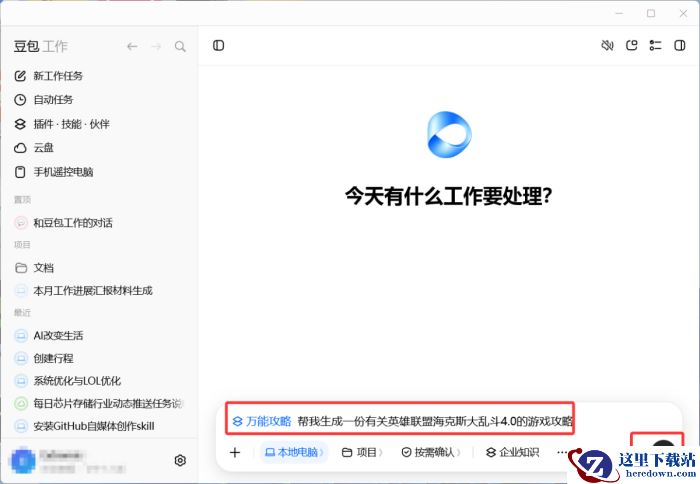Expand the 项目 selector
The image size is (700, 484).
(x=362, y=452)
